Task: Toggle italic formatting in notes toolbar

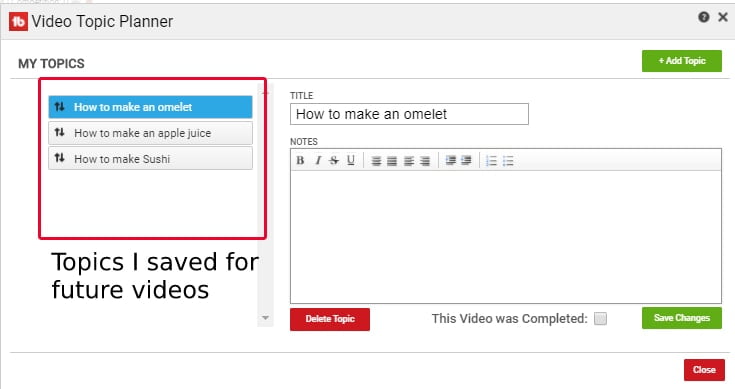Action: coord(318,161)
